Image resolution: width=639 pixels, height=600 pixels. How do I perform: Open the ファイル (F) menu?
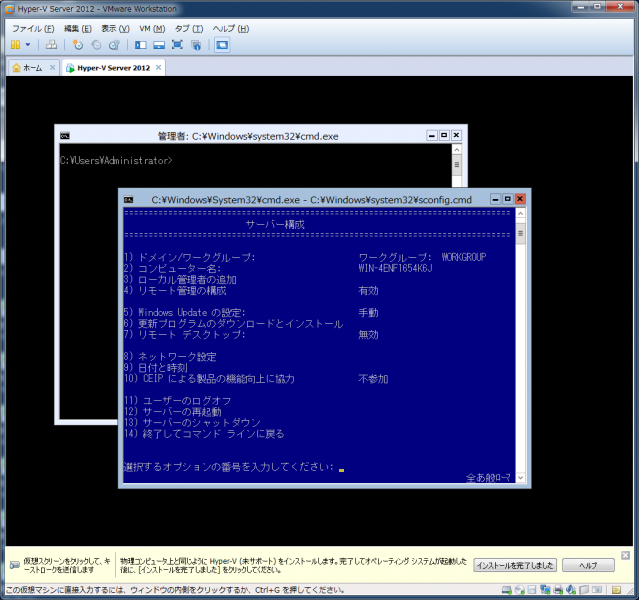[x=33, y=29]
